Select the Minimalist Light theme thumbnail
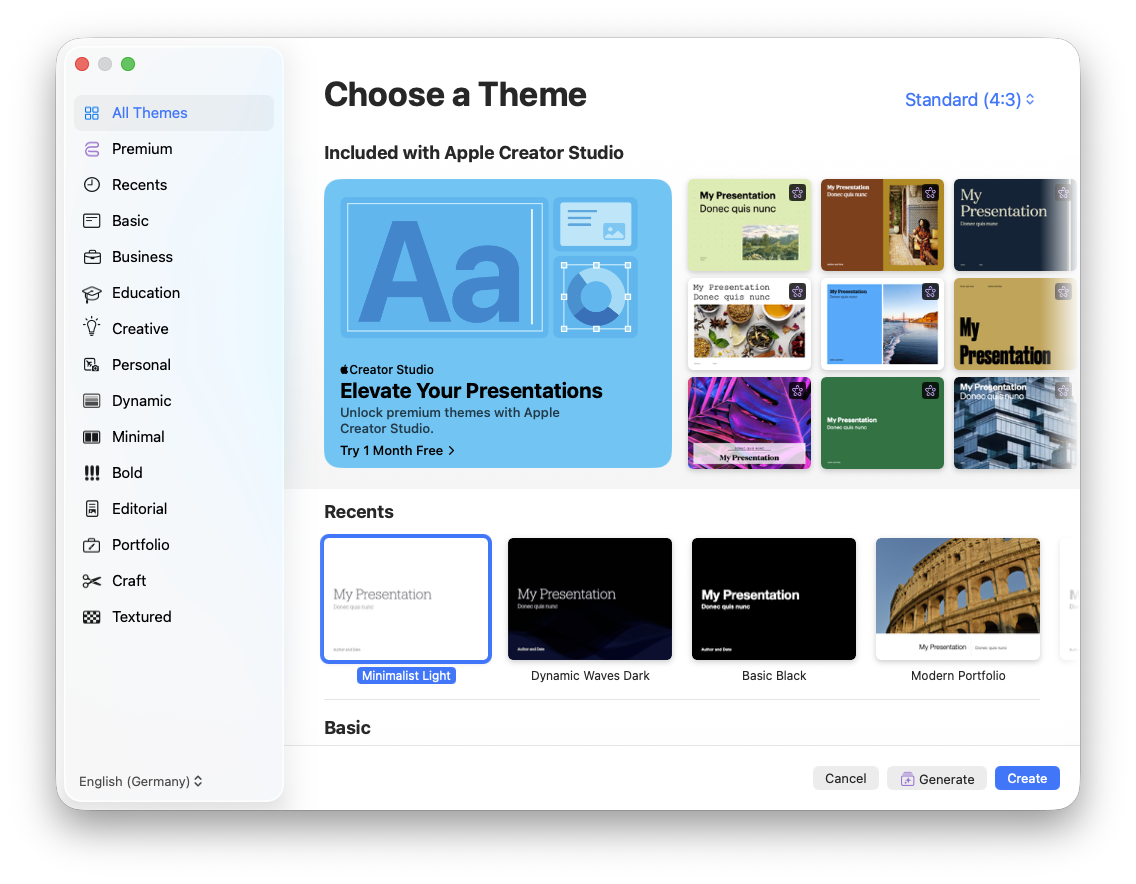The width and height of the screenshot is (1136, 884). (x=406, y=599)
